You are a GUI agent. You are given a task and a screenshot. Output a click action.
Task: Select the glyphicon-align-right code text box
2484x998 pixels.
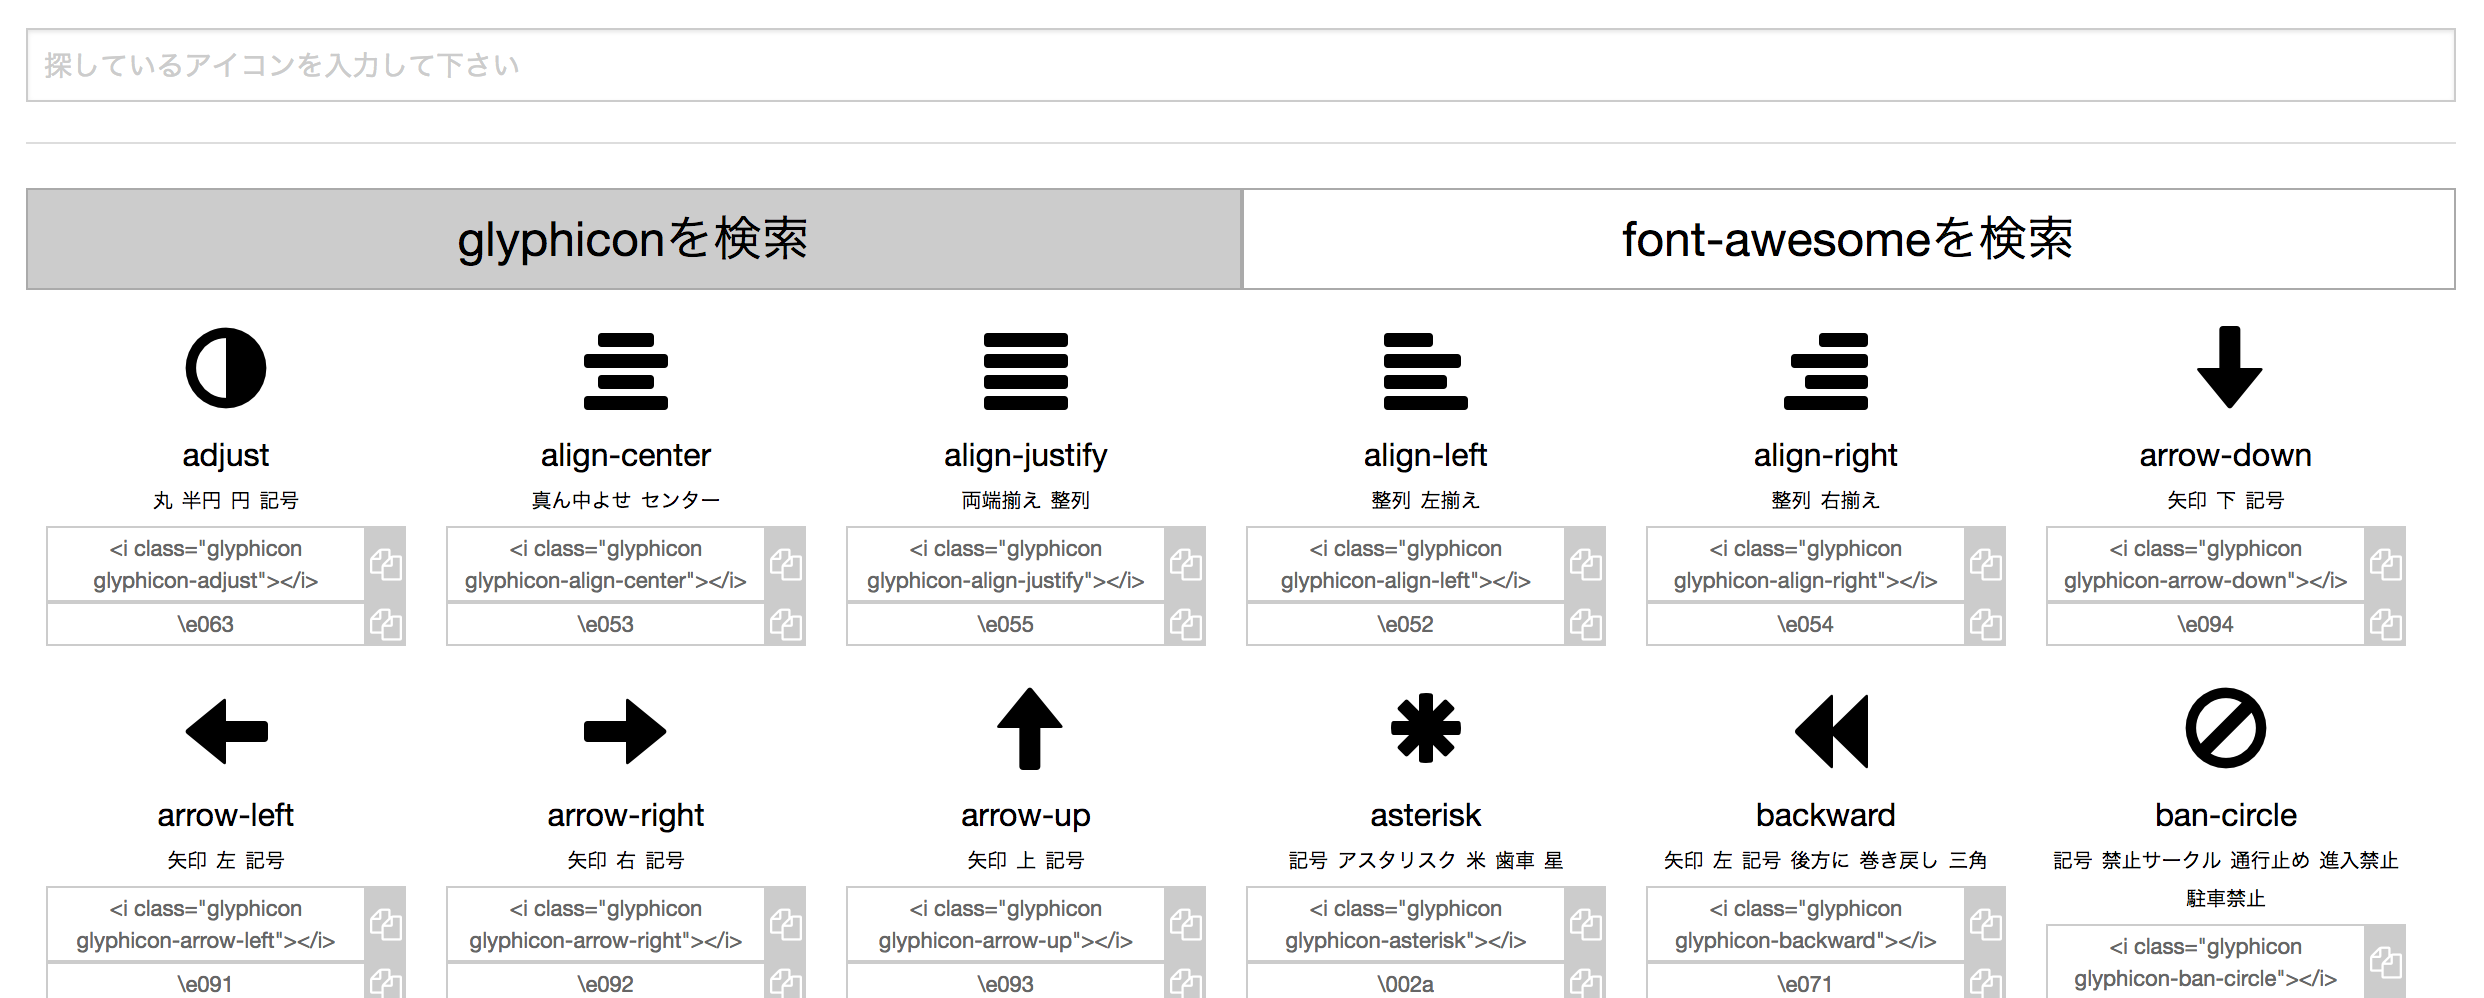pos(1806,564)
